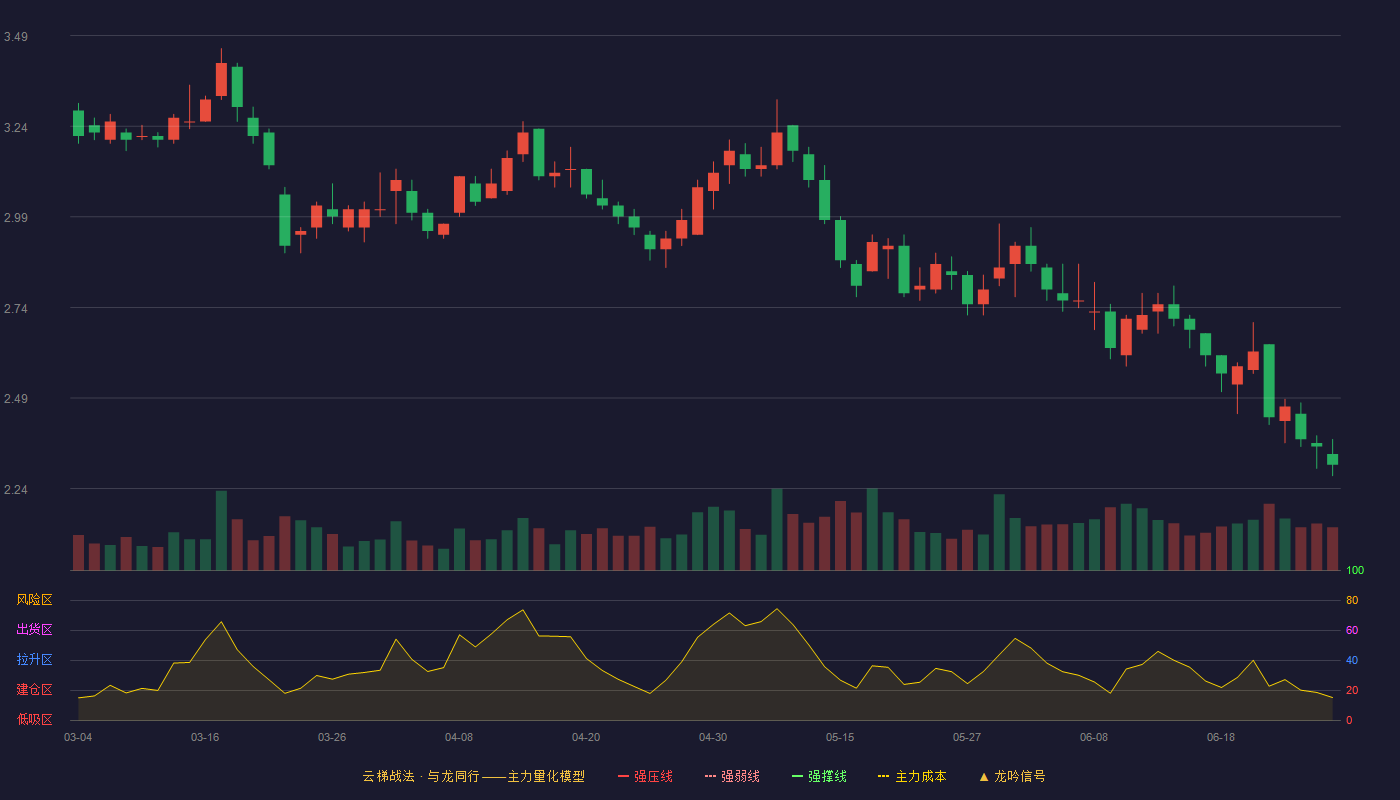1400x800 pixels.
Task: Click the 2.74 price axis label
Action: pyautogui.click(x=15, y=309)
